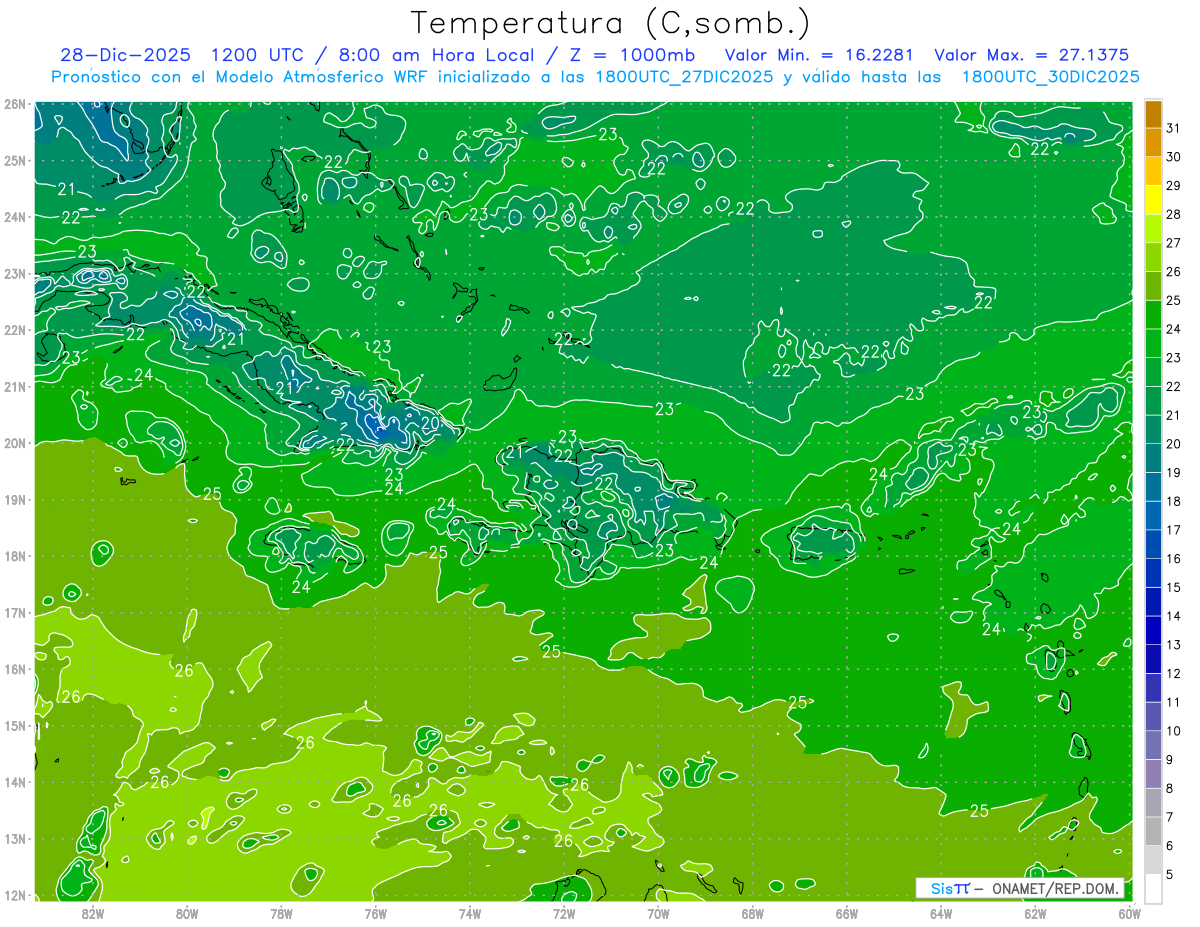Click the 68W longitude axis label
Viewport: 1200px width, 927px height.
[x=753, y=913]
